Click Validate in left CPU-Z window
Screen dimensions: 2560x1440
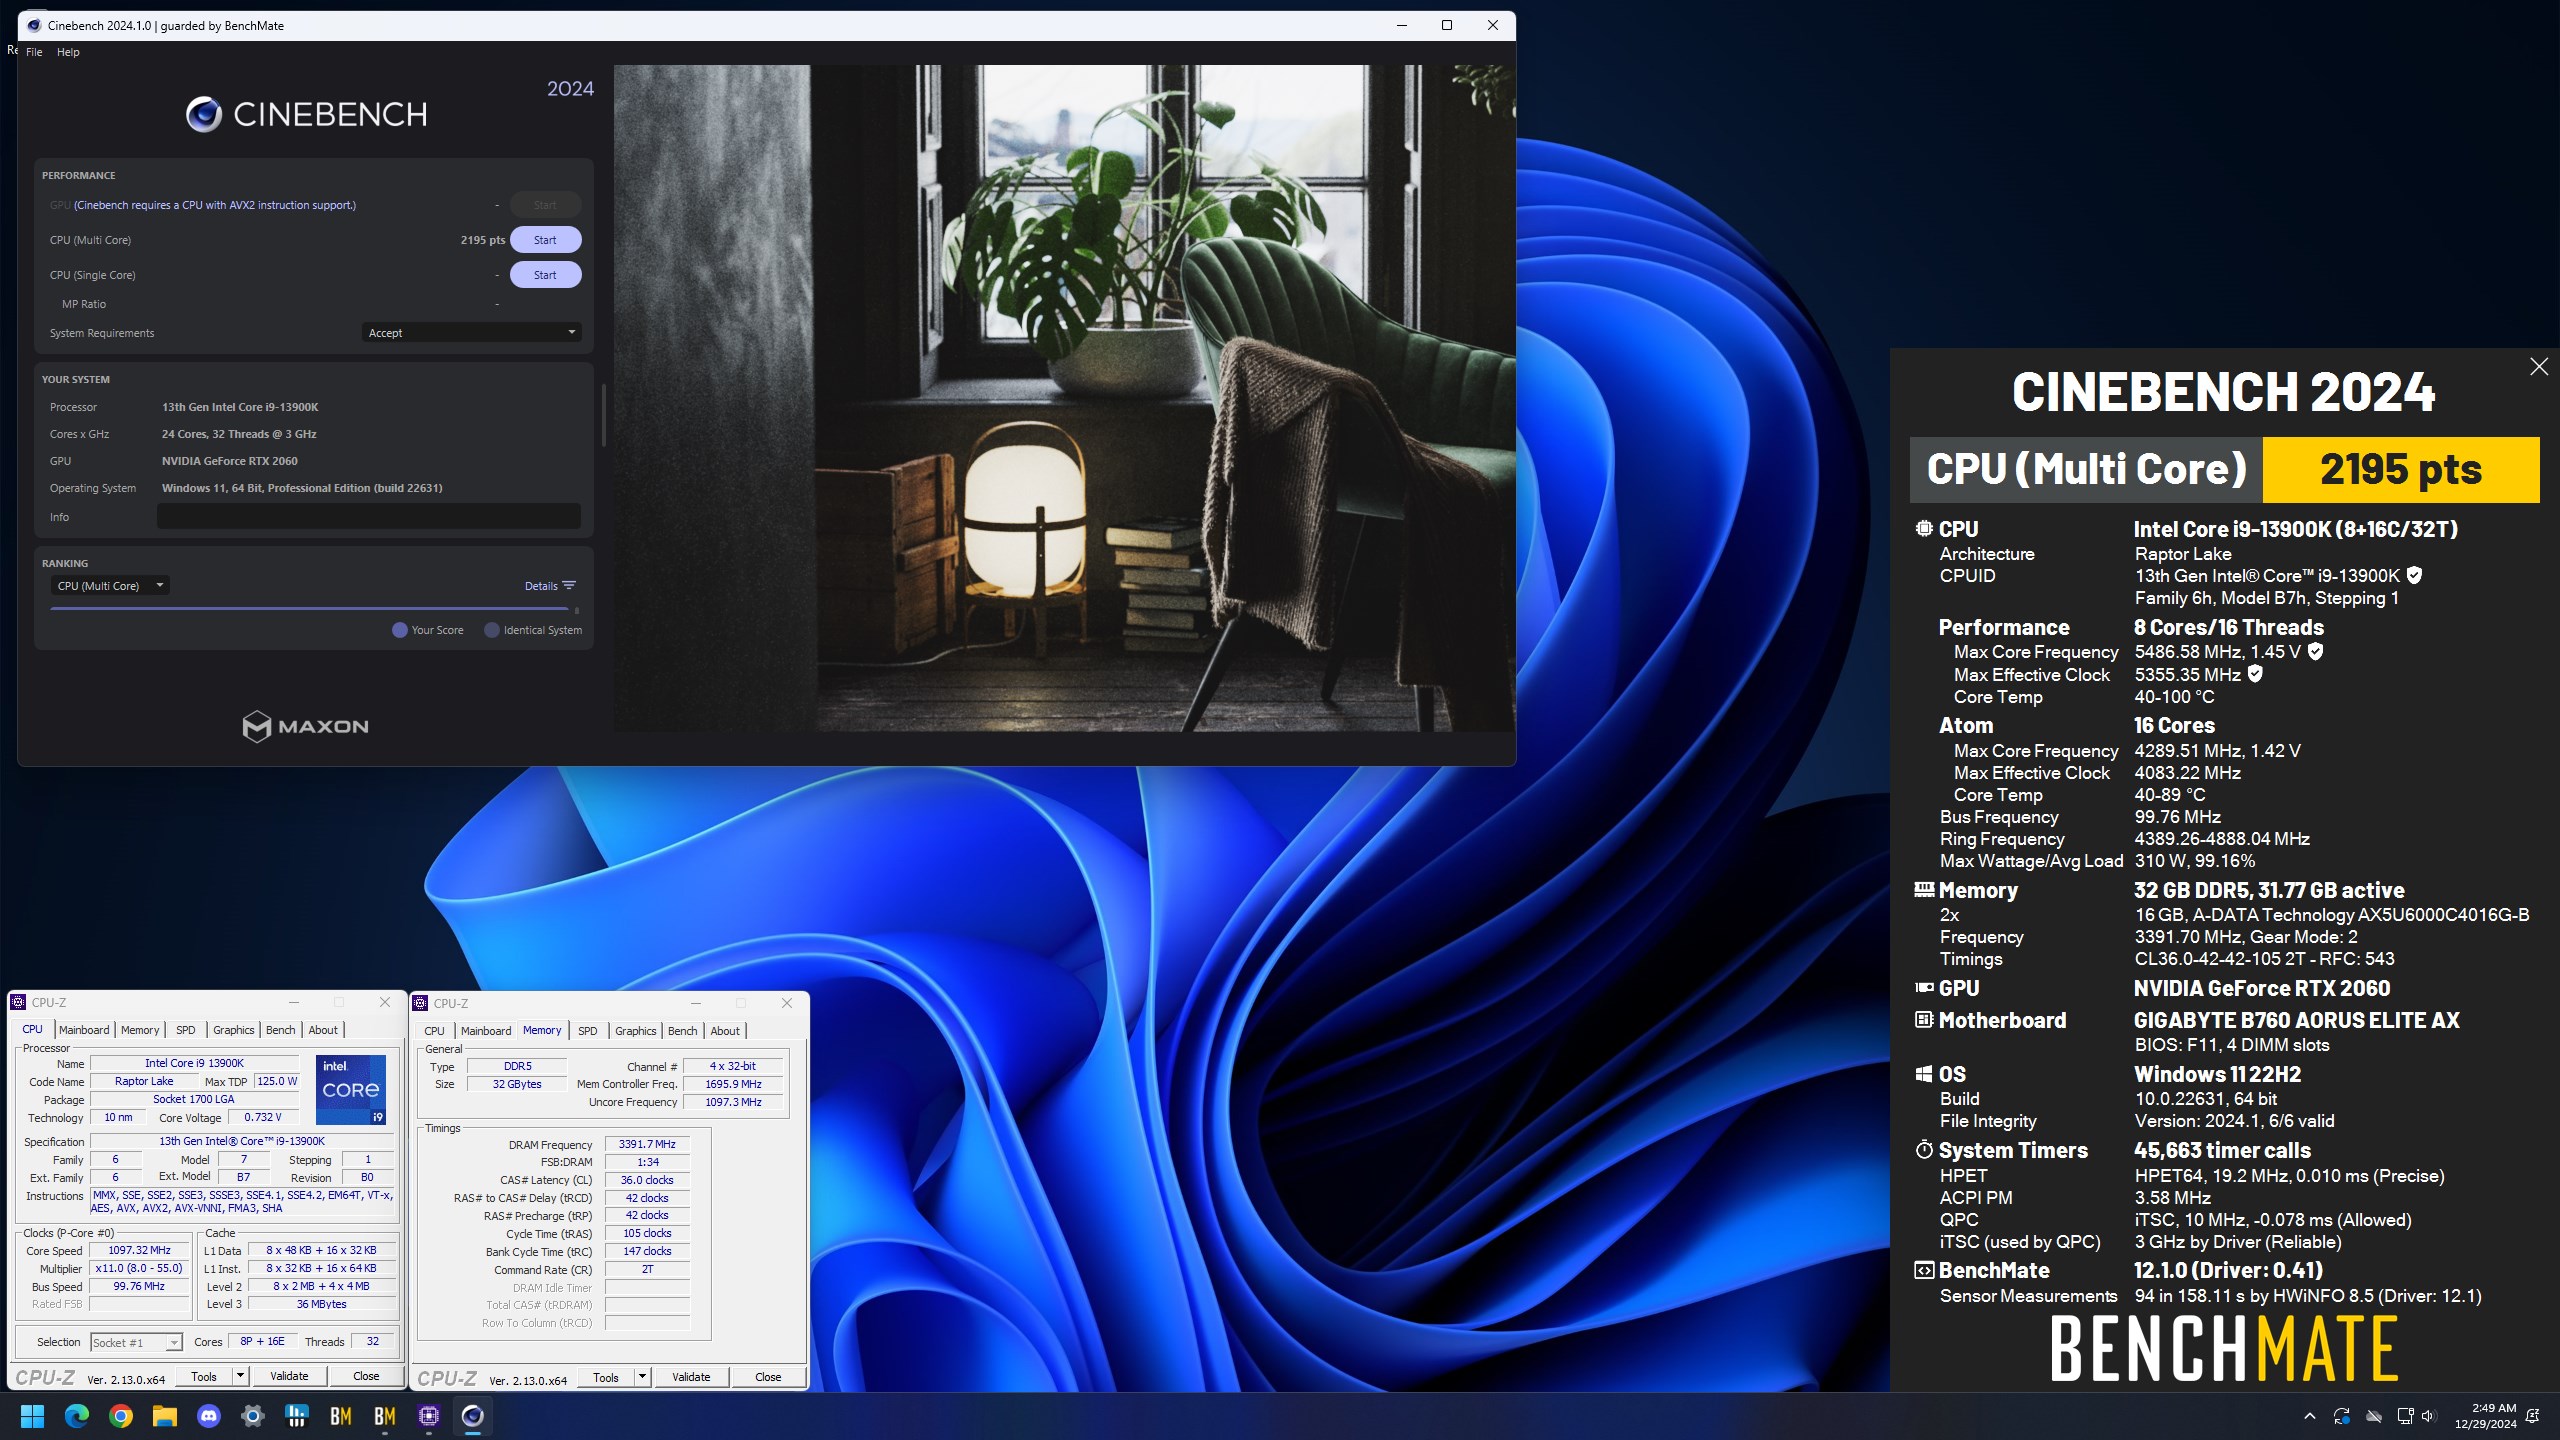click(x=289, y=1377)
